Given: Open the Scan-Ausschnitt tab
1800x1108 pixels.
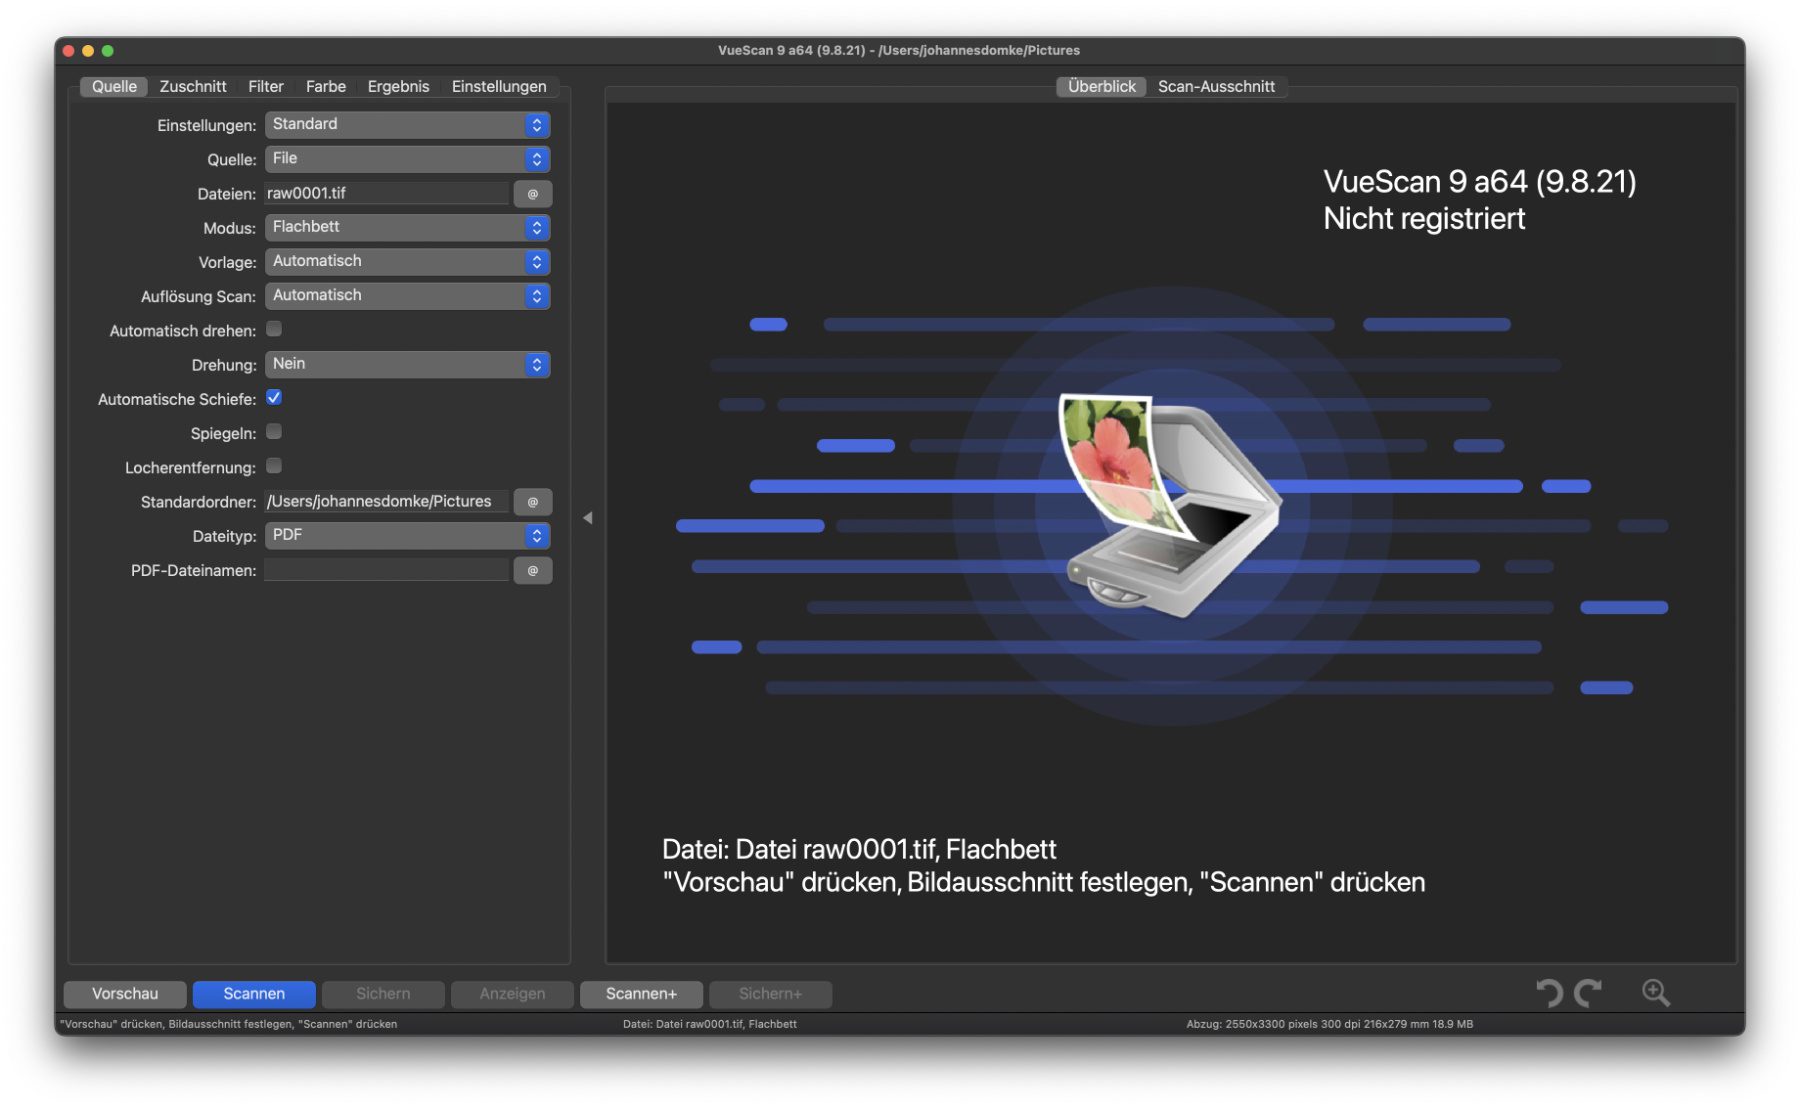Looking at the screenshot, I should [x=1216, y=87].
